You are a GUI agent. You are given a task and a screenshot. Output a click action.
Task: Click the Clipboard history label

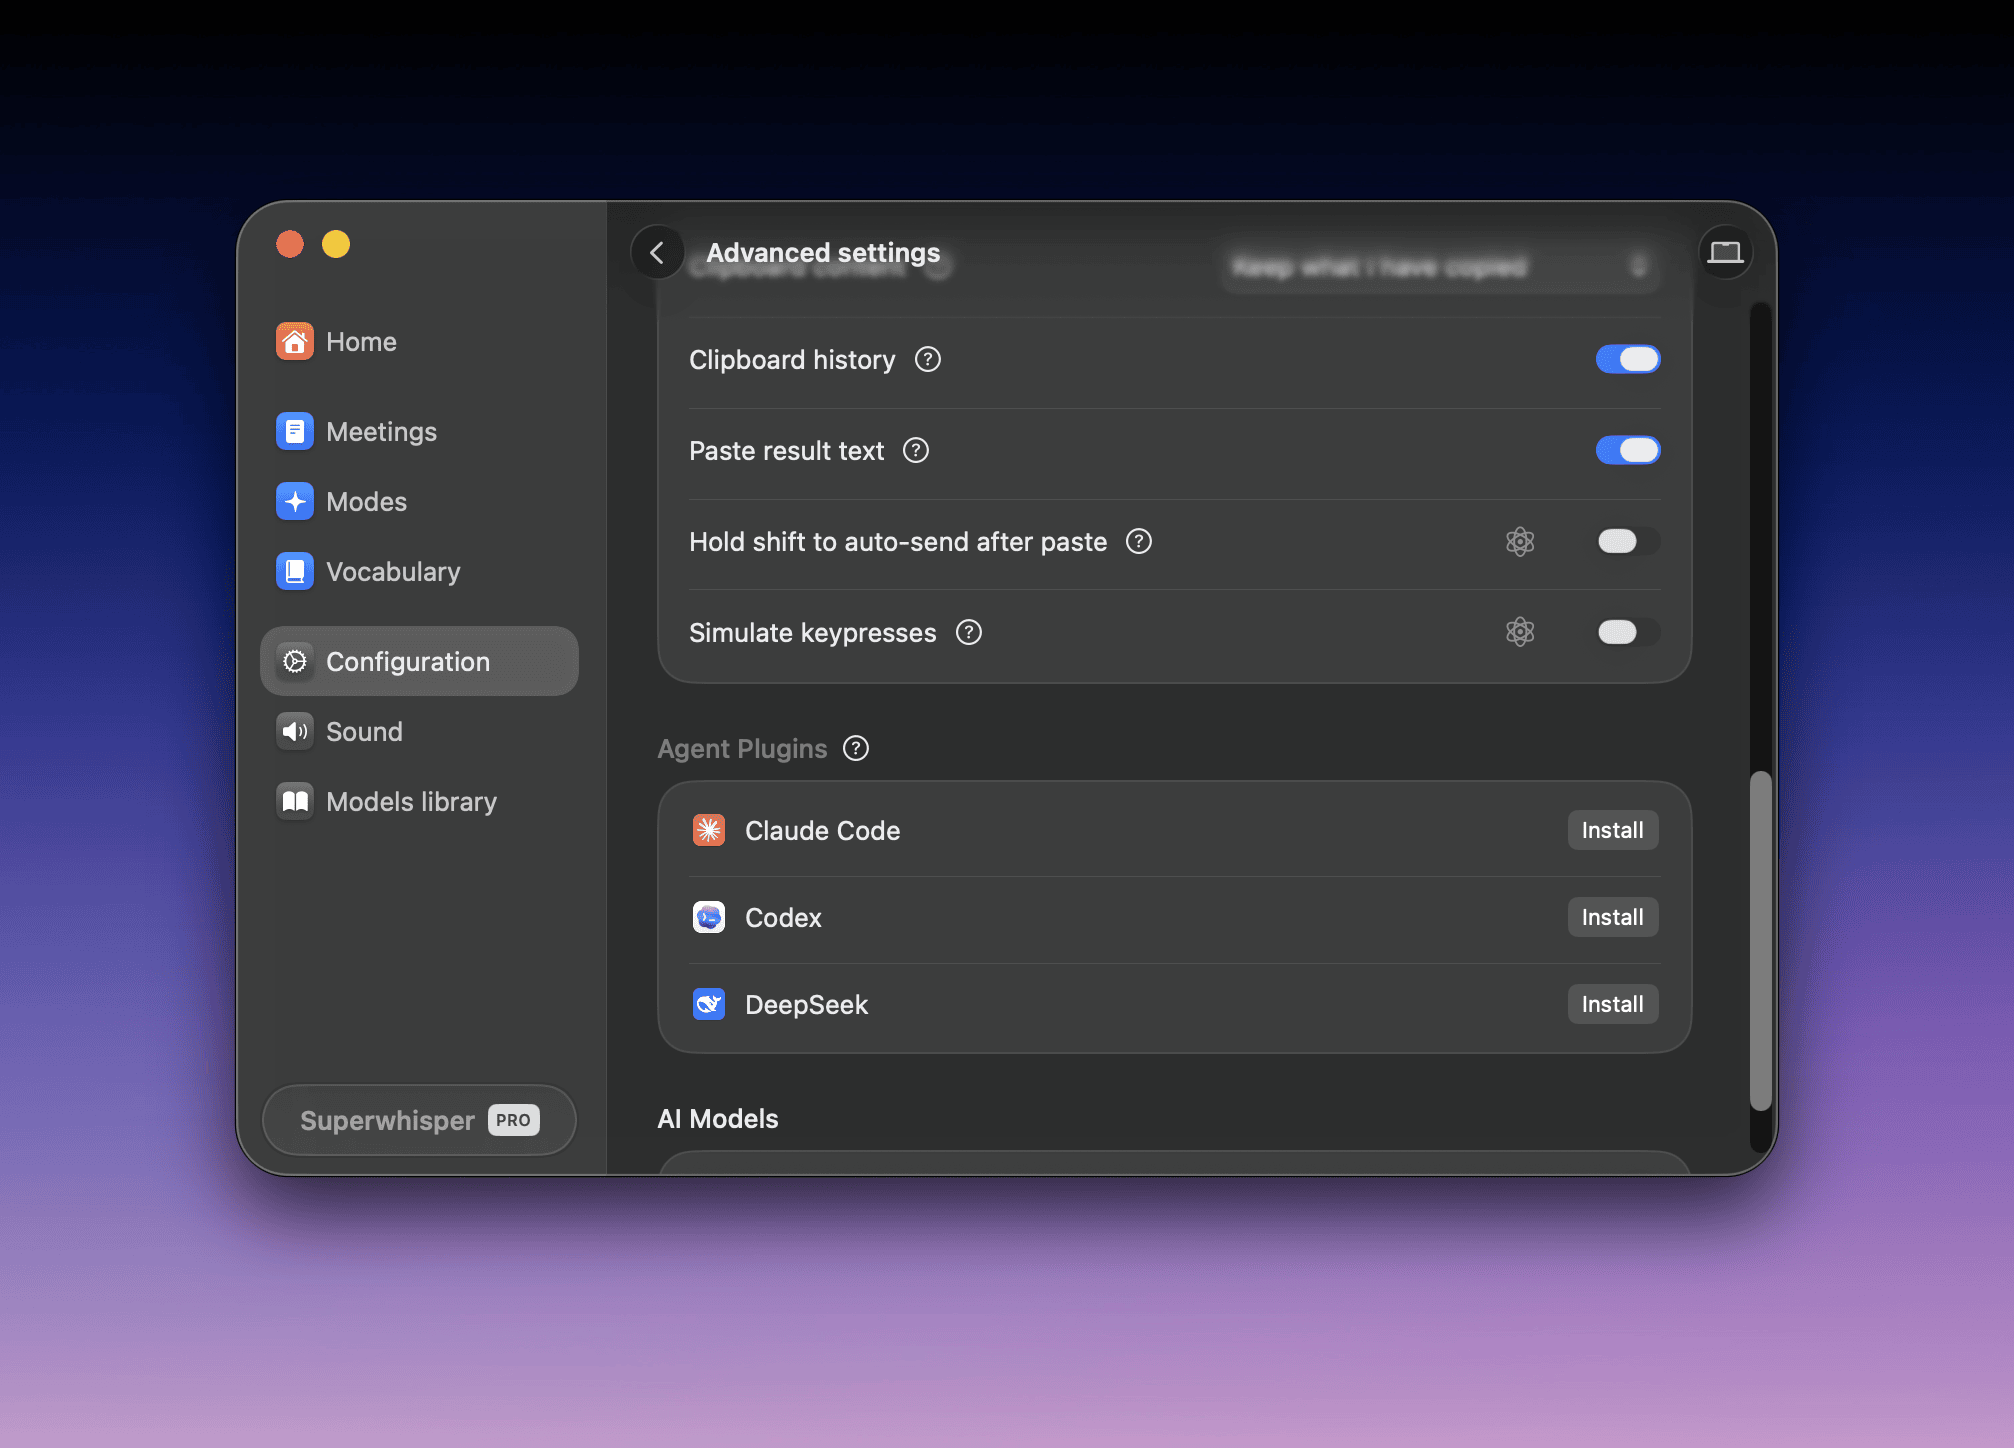(x=792, y=360)
